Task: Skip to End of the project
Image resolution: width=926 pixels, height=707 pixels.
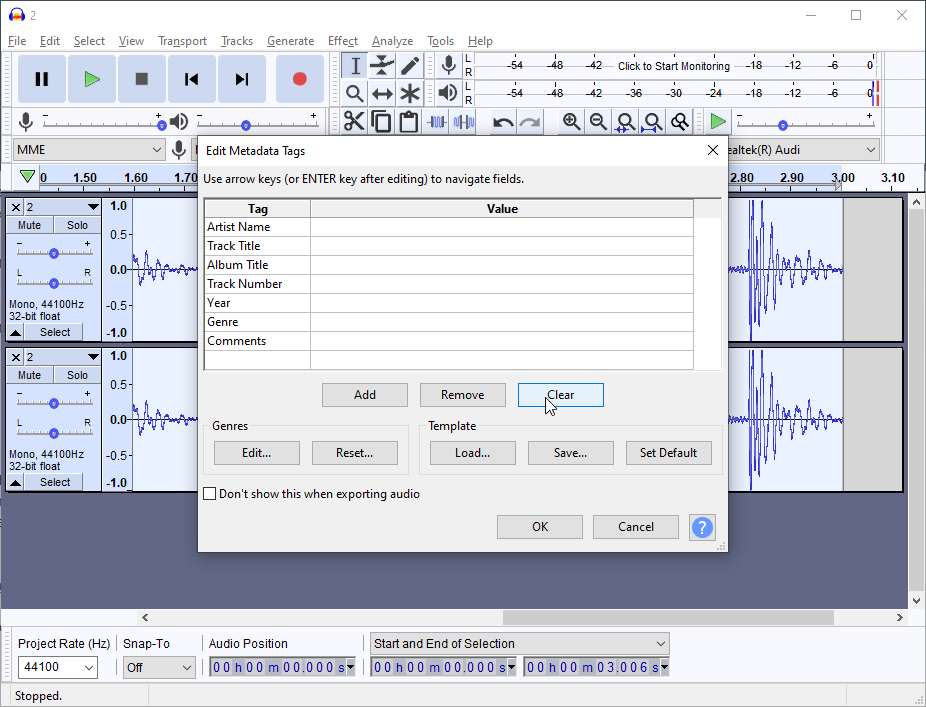Action: tap(242, 79)
